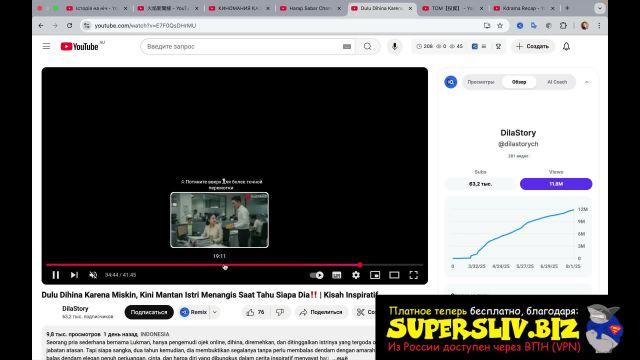
Task: Start voice search with microphone
Action: [x=395, y=47]
